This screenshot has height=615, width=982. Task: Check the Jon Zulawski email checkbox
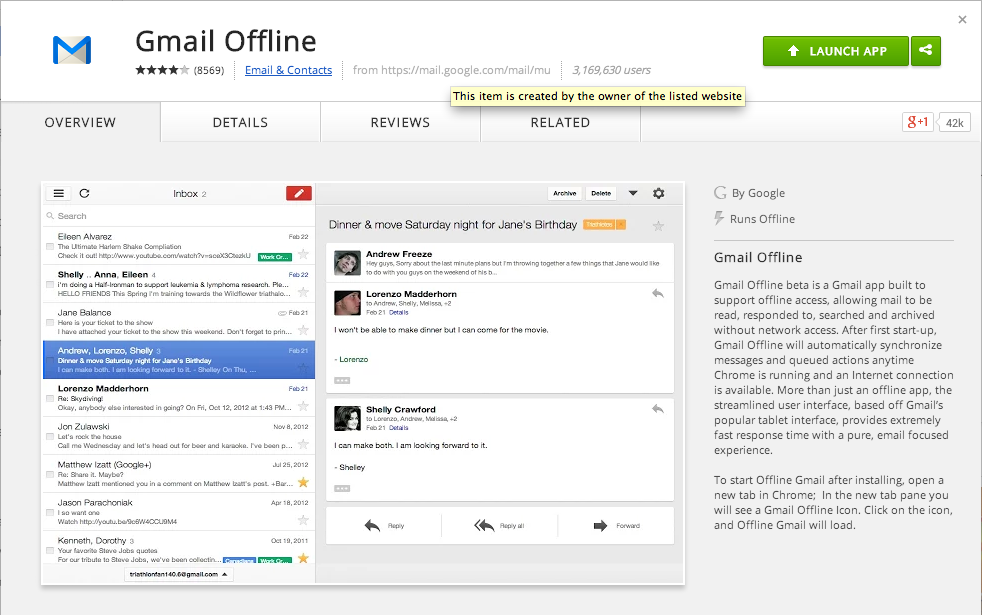pyautogui.click(x=50, y=437)
